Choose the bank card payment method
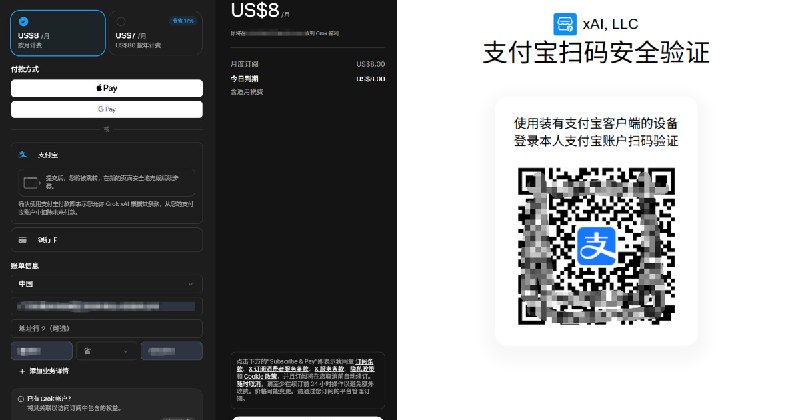 click(107, 240)
